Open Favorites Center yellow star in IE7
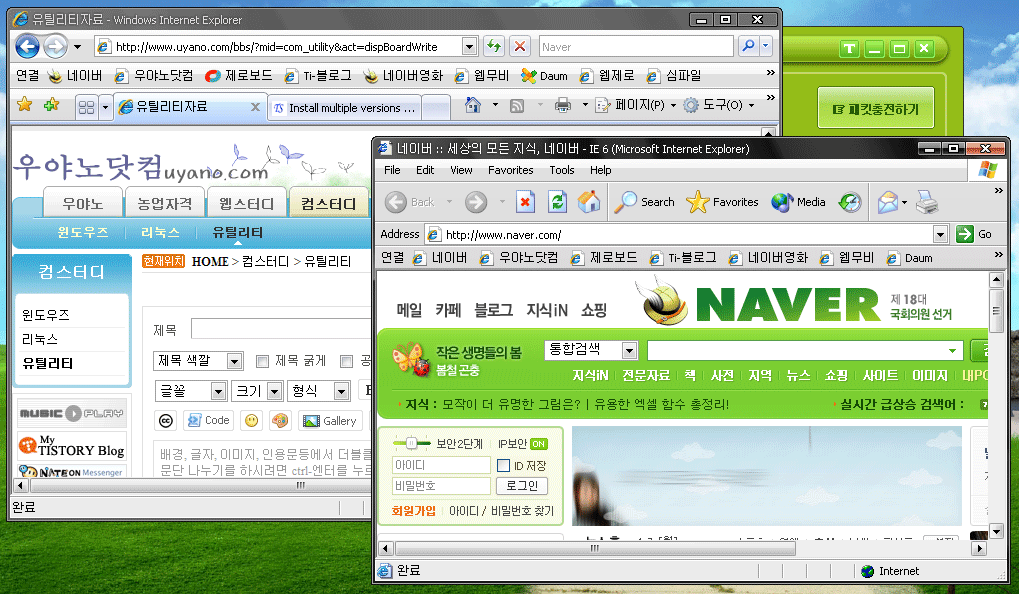Screen dimensions: 1019x594 click(25, 105)
